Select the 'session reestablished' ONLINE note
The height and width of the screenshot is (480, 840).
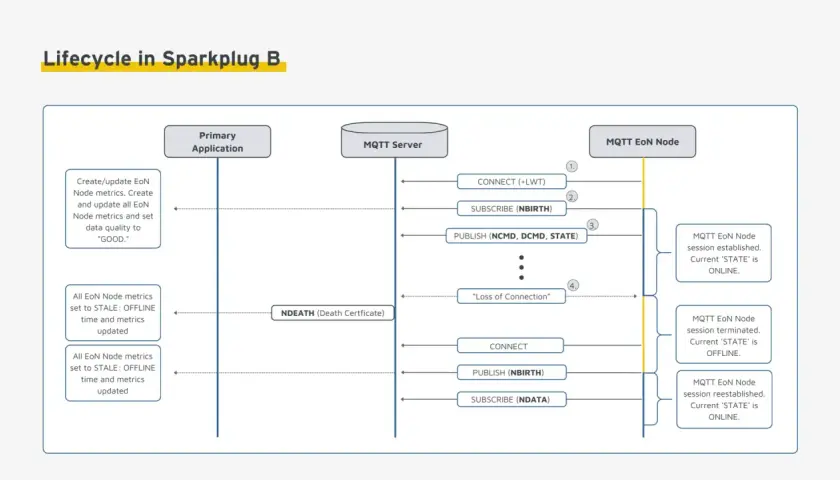[724, 399]
